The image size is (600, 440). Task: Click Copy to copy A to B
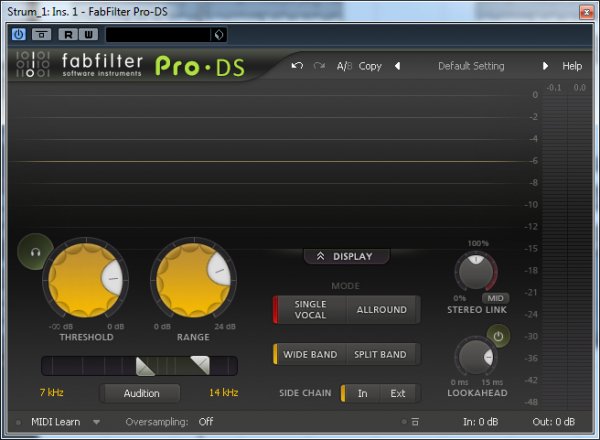click(370, 66)
